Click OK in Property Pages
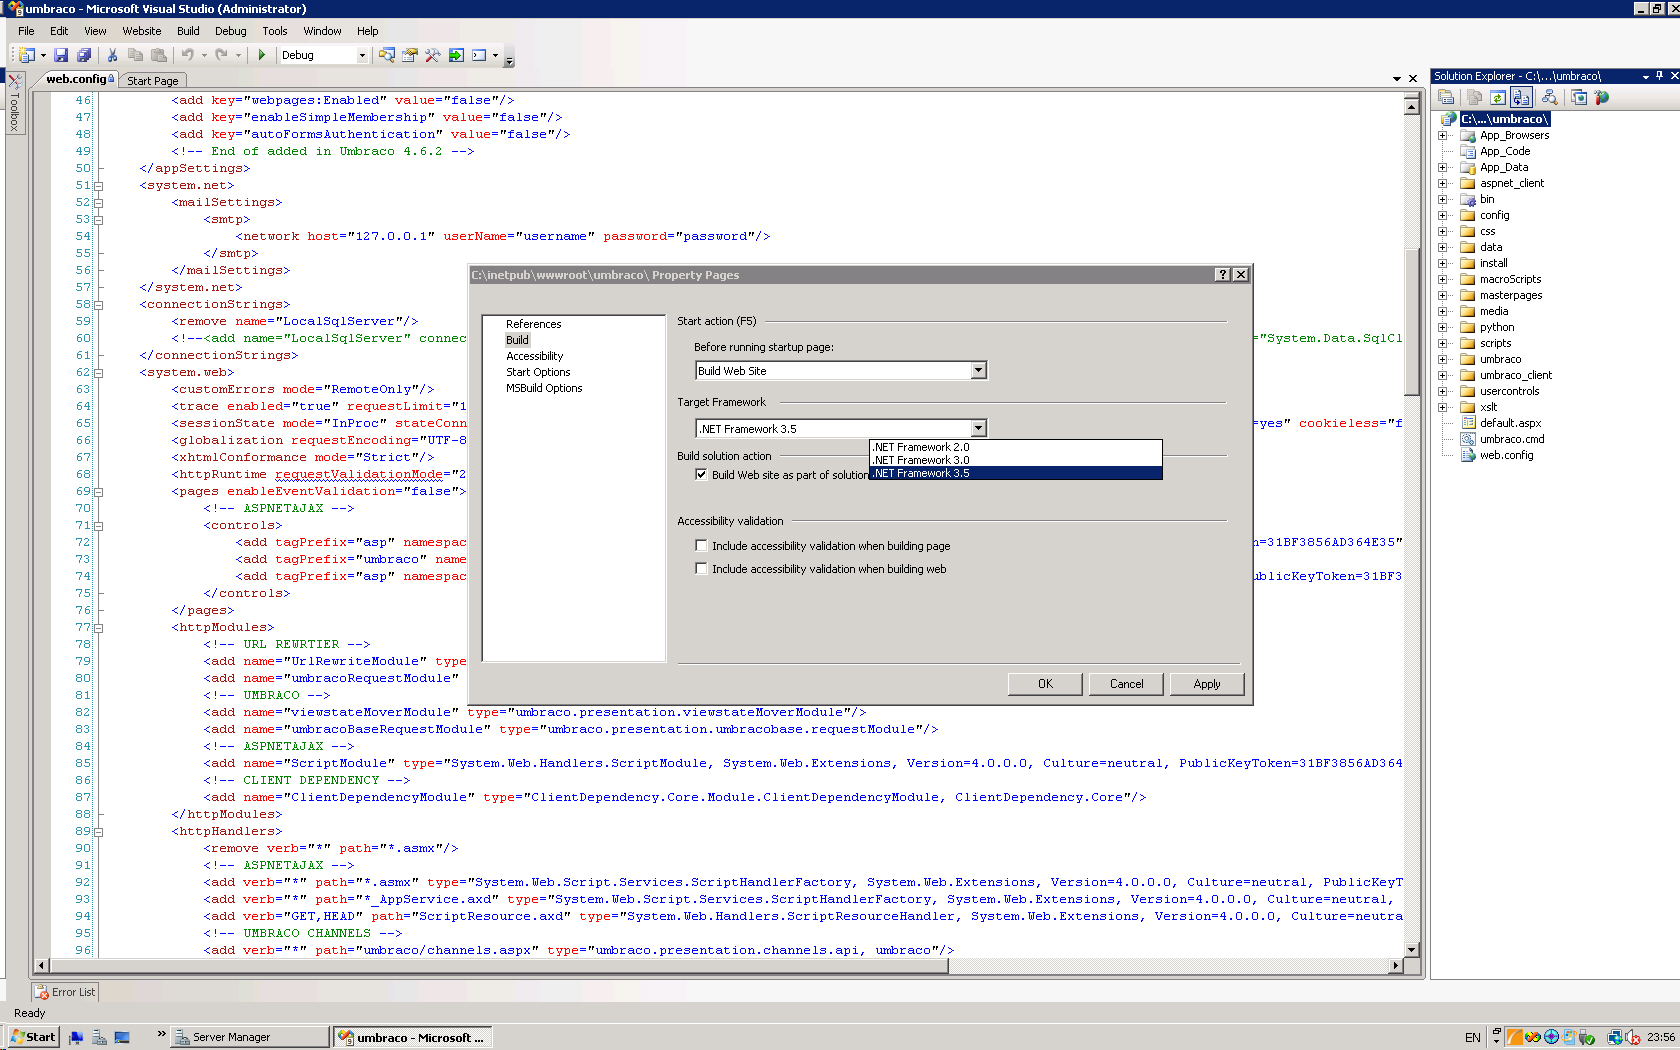The height and width of the screenshot is (1050, 1680). coord(1045,684)
